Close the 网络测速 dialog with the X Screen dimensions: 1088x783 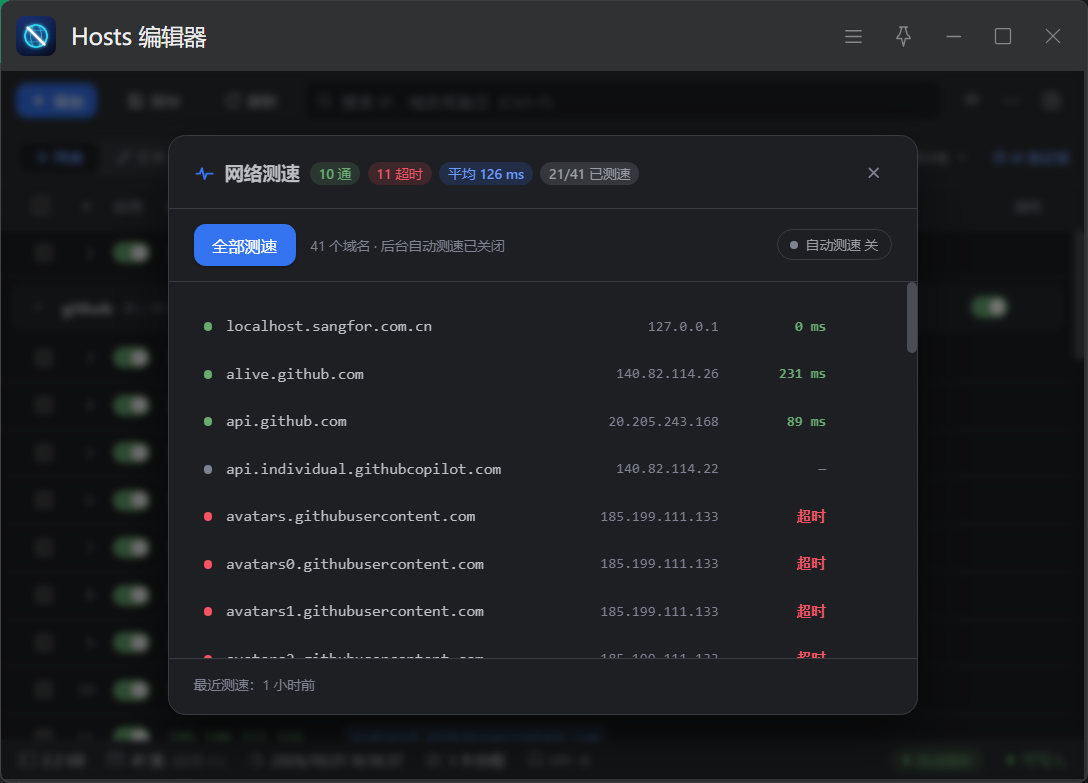[874, 173]
